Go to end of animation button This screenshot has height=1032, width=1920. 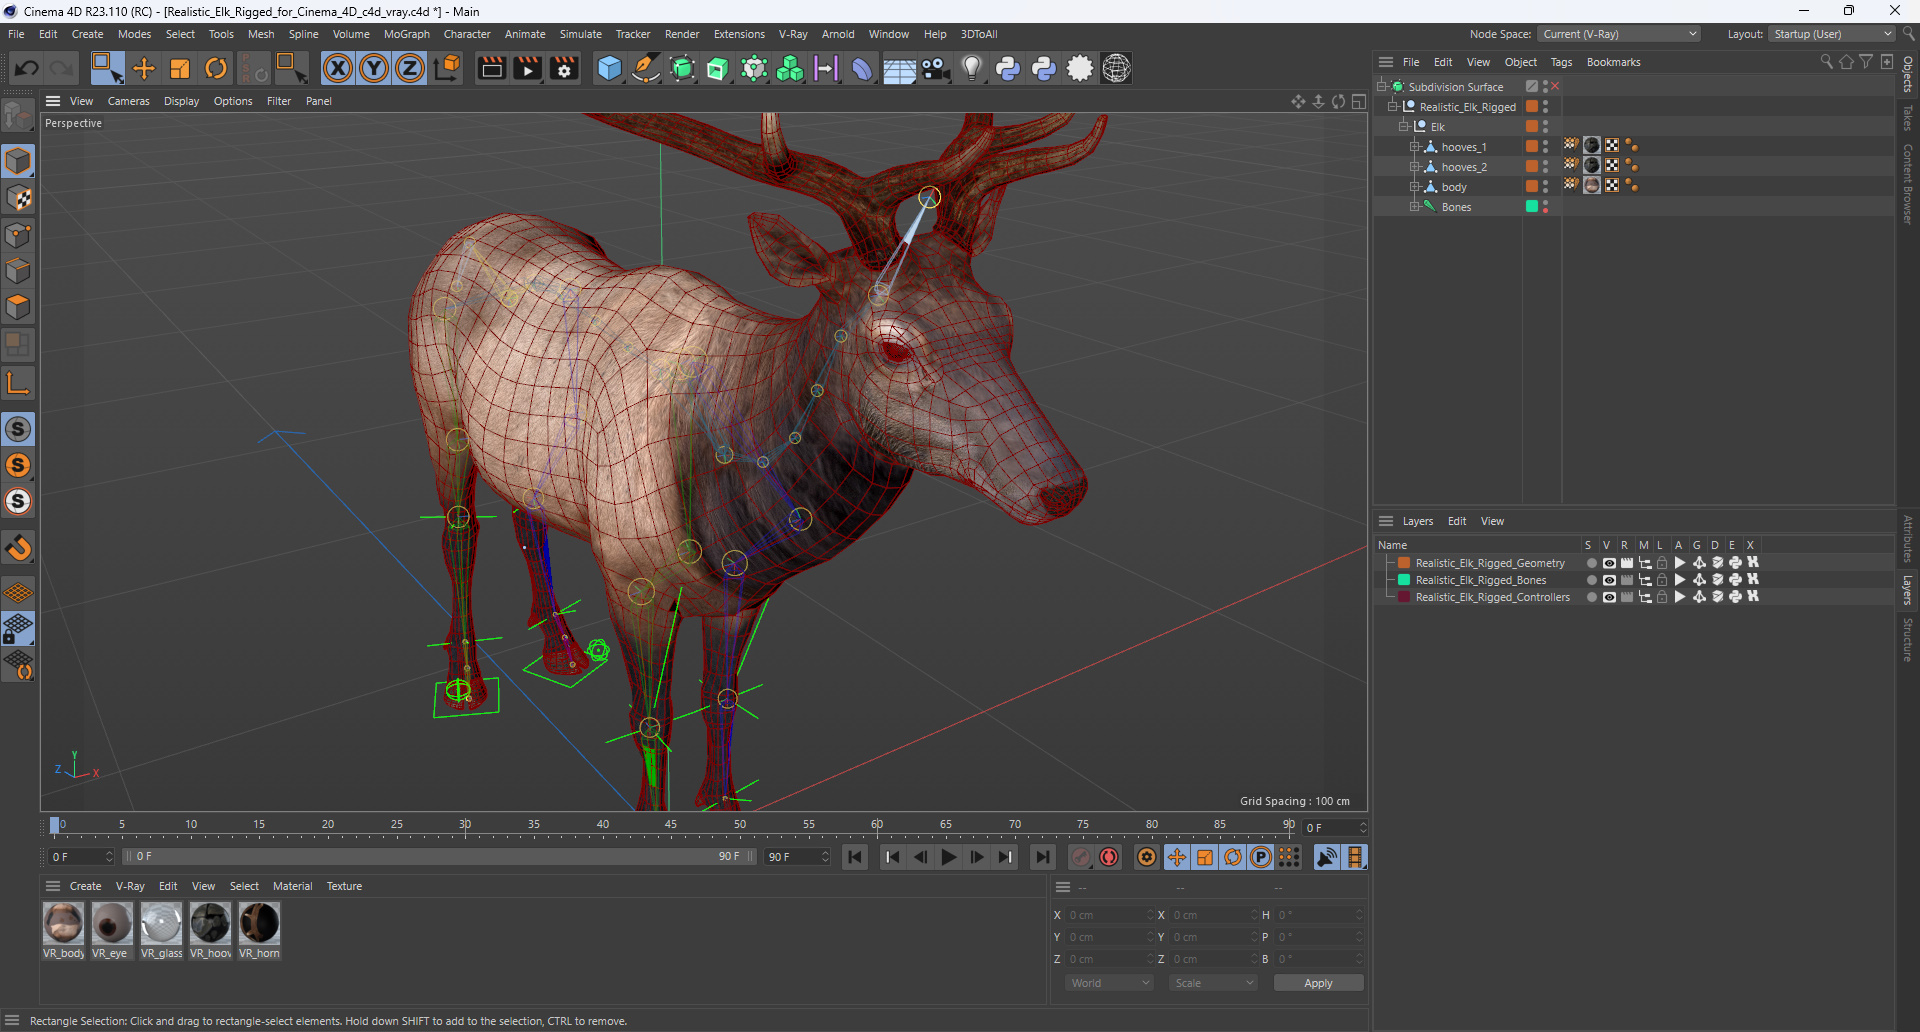pos(1042,857)
